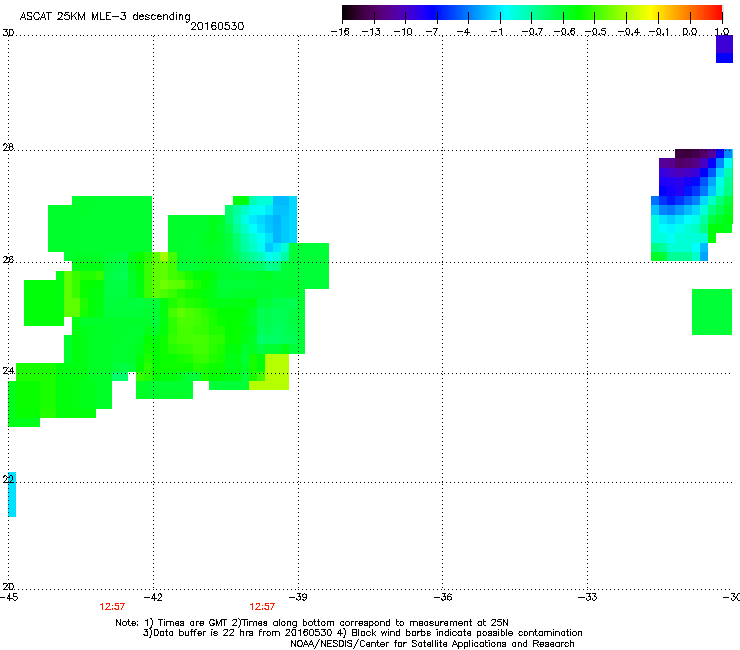This screenshot has width=740, height=650.
Task: Select the longitude label -42 on the bottom axis
Action: coord(153,597)
